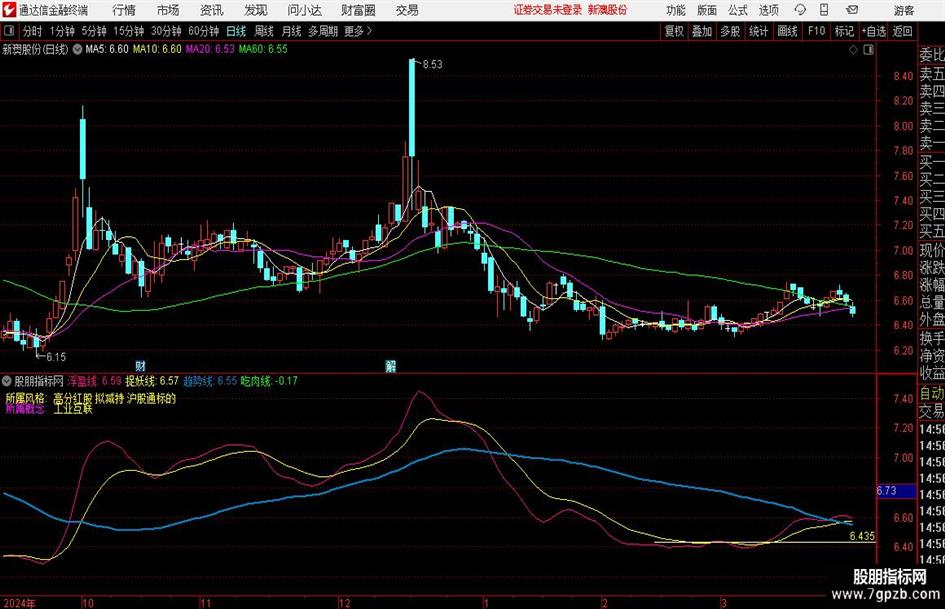Add stock with the +自选 button

(x=874, y=31)
